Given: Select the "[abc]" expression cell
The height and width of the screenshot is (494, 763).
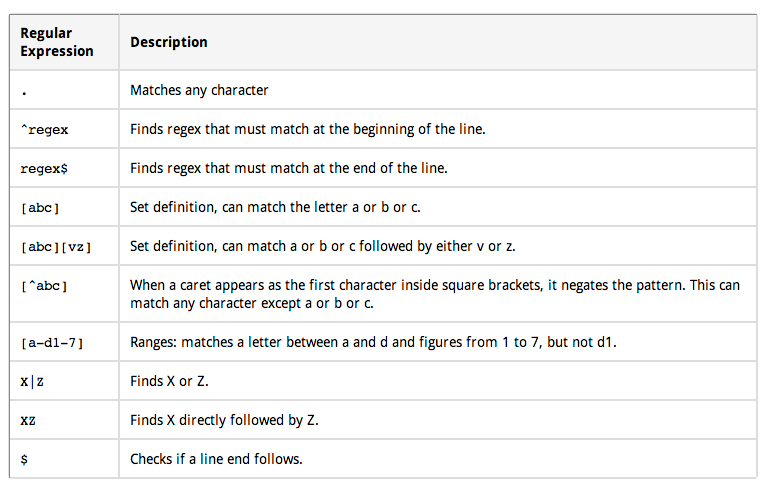Looking at the screenshot, I should point(41,207).
